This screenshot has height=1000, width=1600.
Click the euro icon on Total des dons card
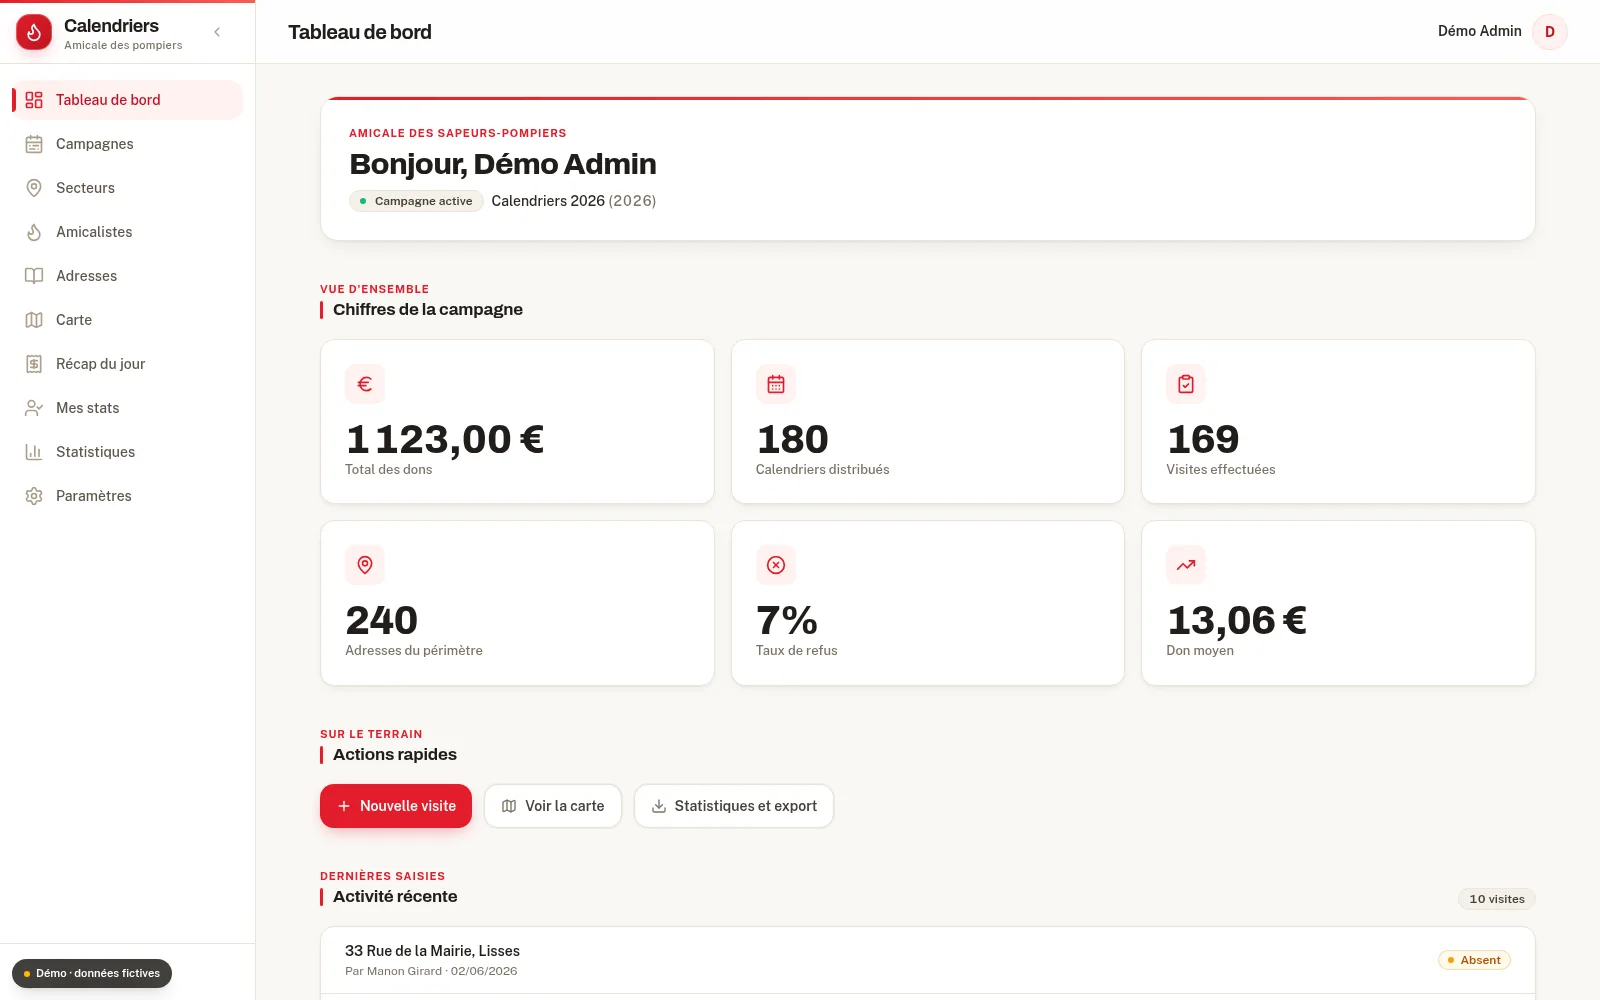pyautogui.click(x=365, y=384)
